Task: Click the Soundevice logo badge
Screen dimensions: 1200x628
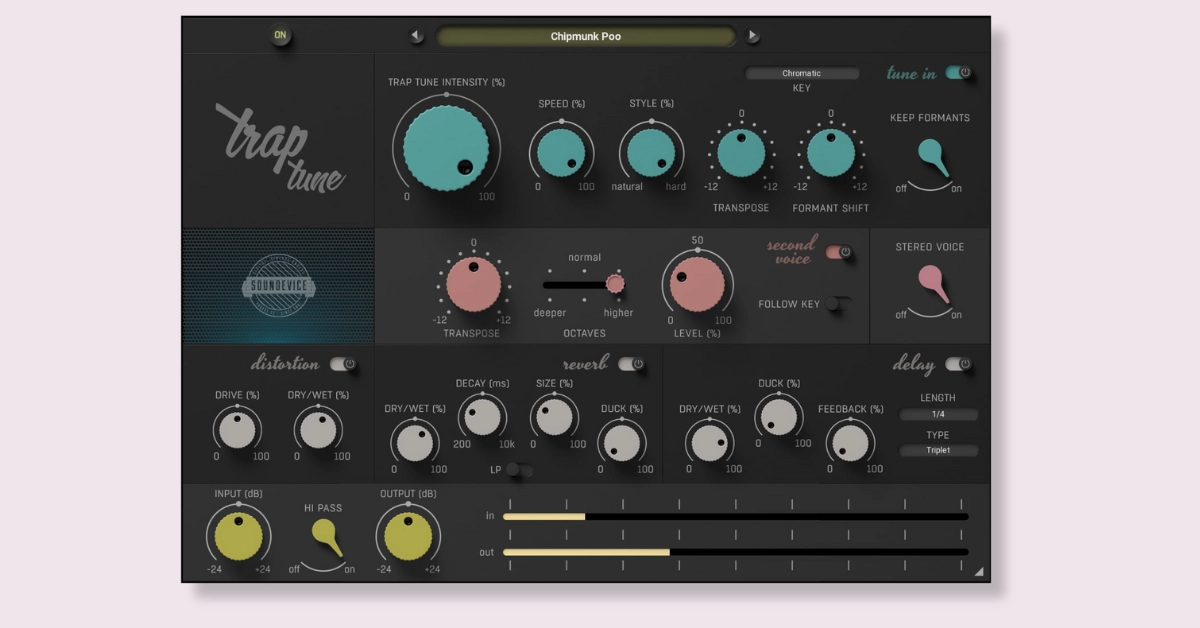Action: tap(279, 286)
